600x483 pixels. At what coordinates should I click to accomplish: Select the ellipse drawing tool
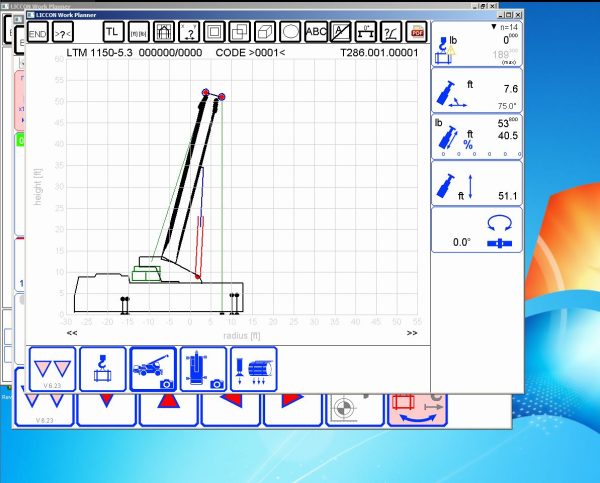click(290, 32)
